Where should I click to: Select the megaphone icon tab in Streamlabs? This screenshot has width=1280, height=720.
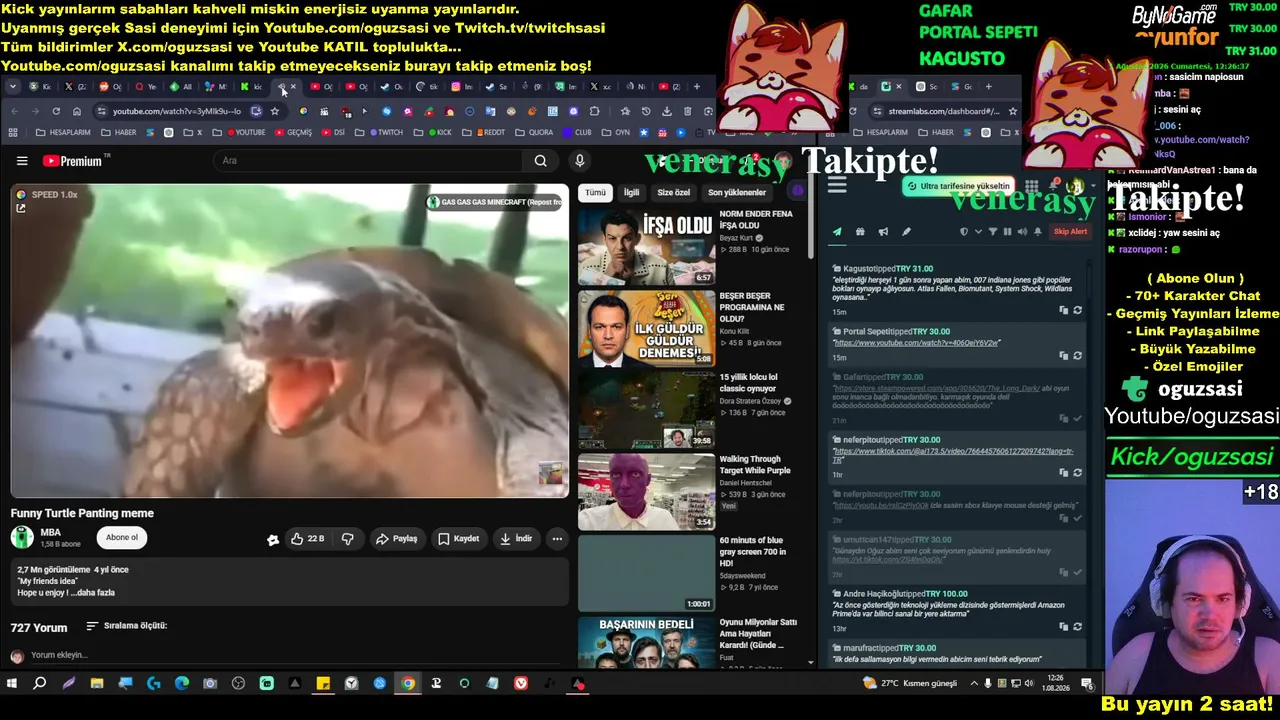pos(883,232)
